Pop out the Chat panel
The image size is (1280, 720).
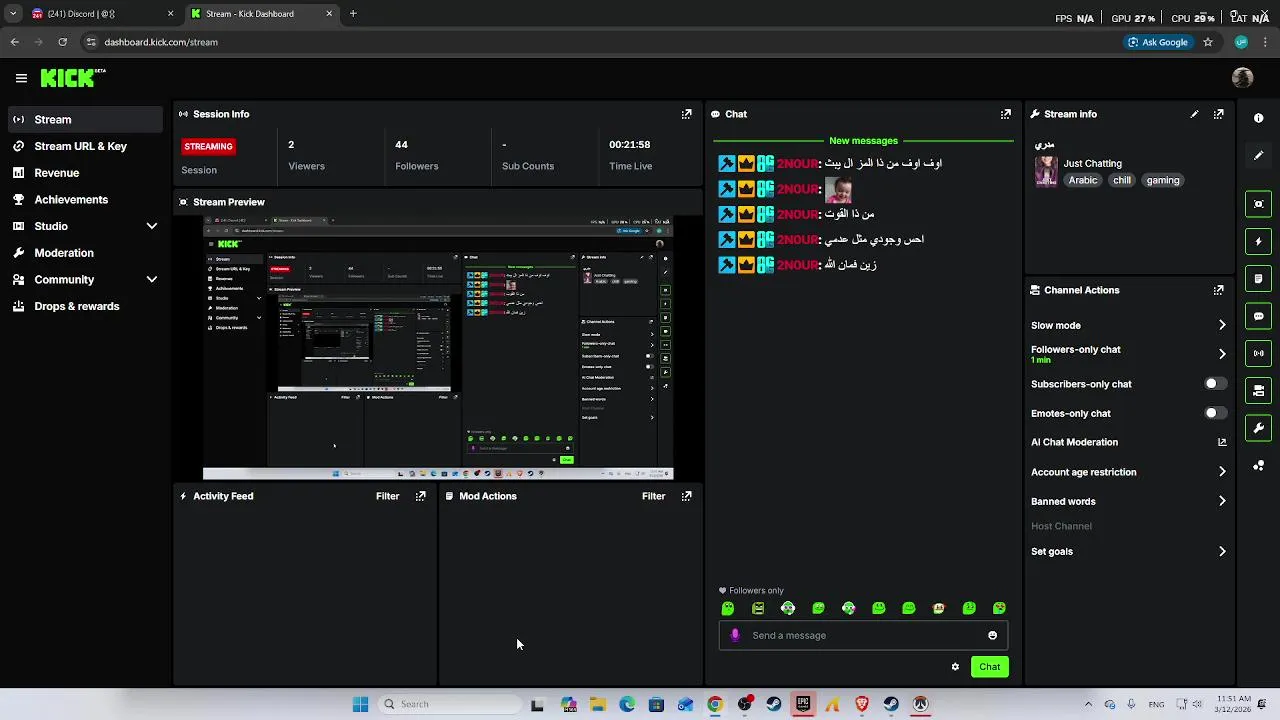tap(1006, 114)
